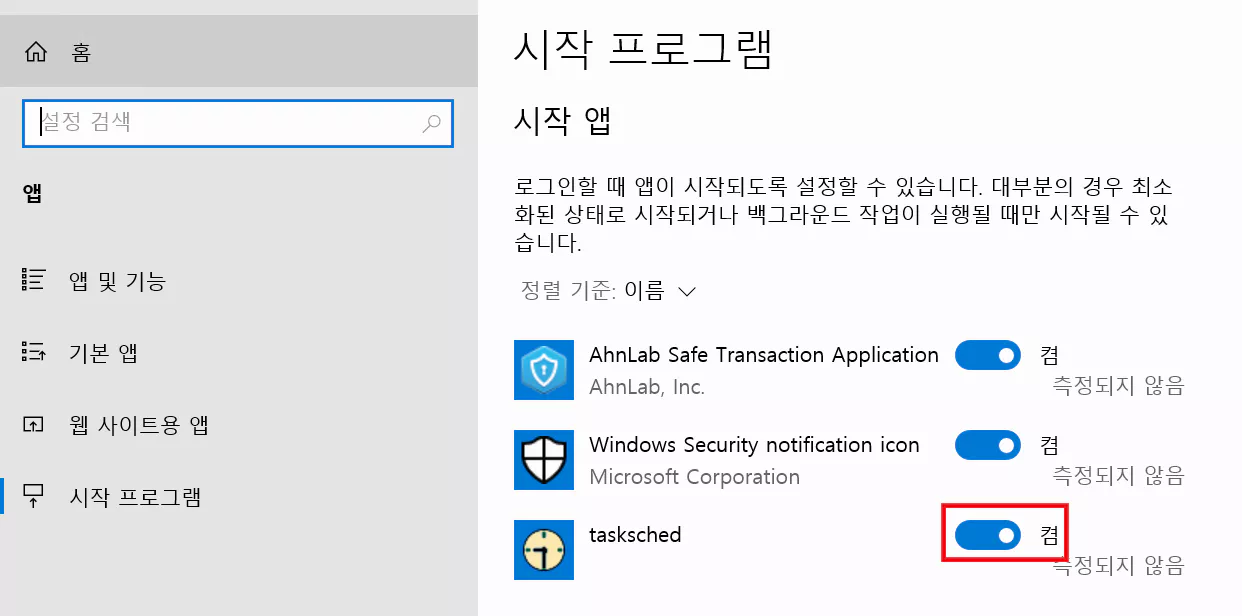Screen dimensions: 1242x616
Task: Click the 웹 사이트용 앱 icon
Action: click(x=33, y=424)
